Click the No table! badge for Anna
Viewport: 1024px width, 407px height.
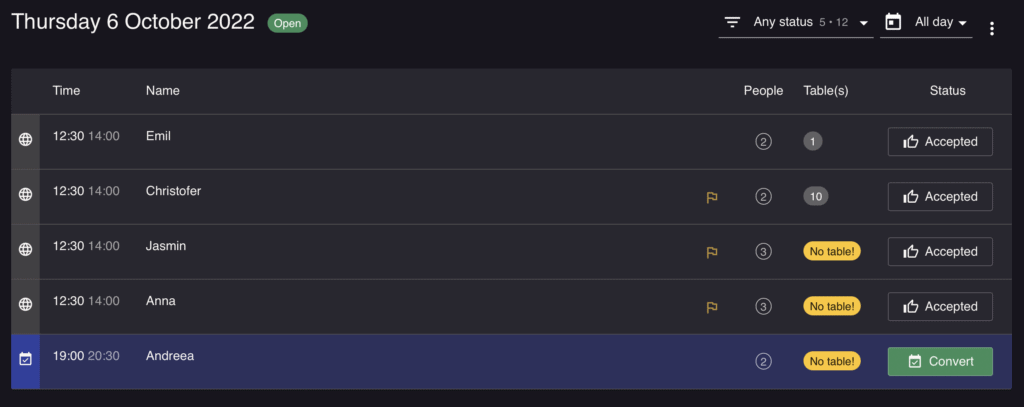tap(831, 306)
